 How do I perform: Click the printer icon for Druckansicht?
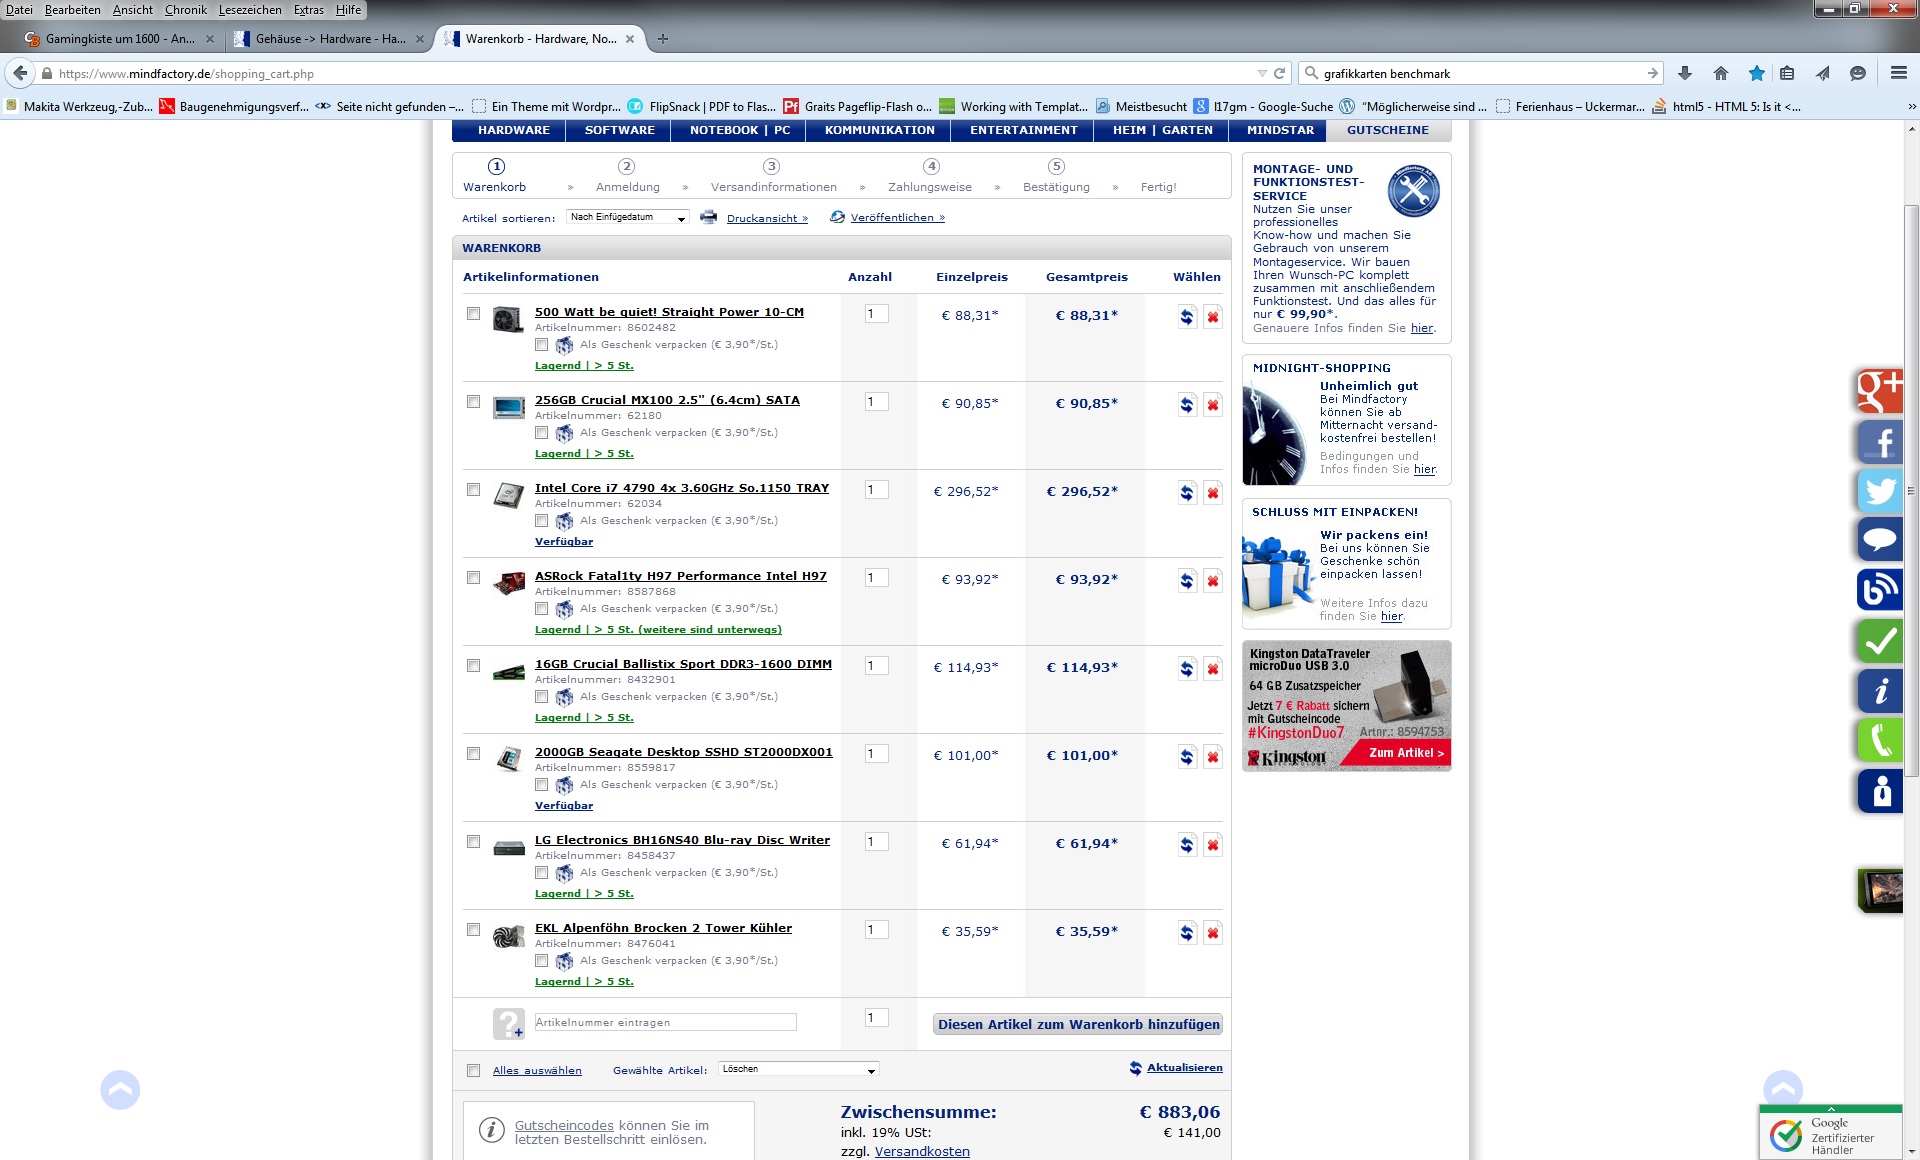[708, 217]
